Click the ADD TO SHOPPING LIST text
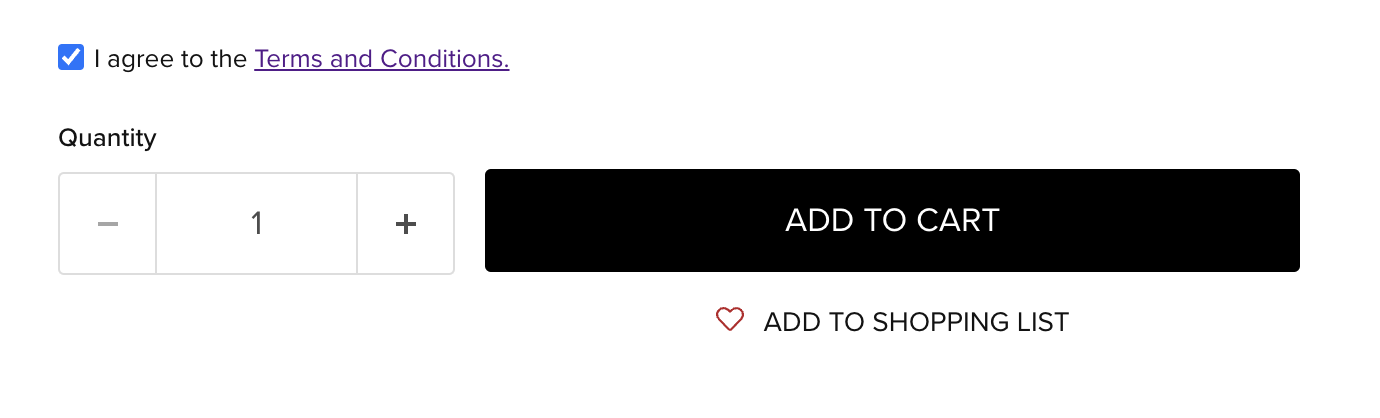Image resolution: width=1380 pixels, height=418 pixels. coord(916,322)
